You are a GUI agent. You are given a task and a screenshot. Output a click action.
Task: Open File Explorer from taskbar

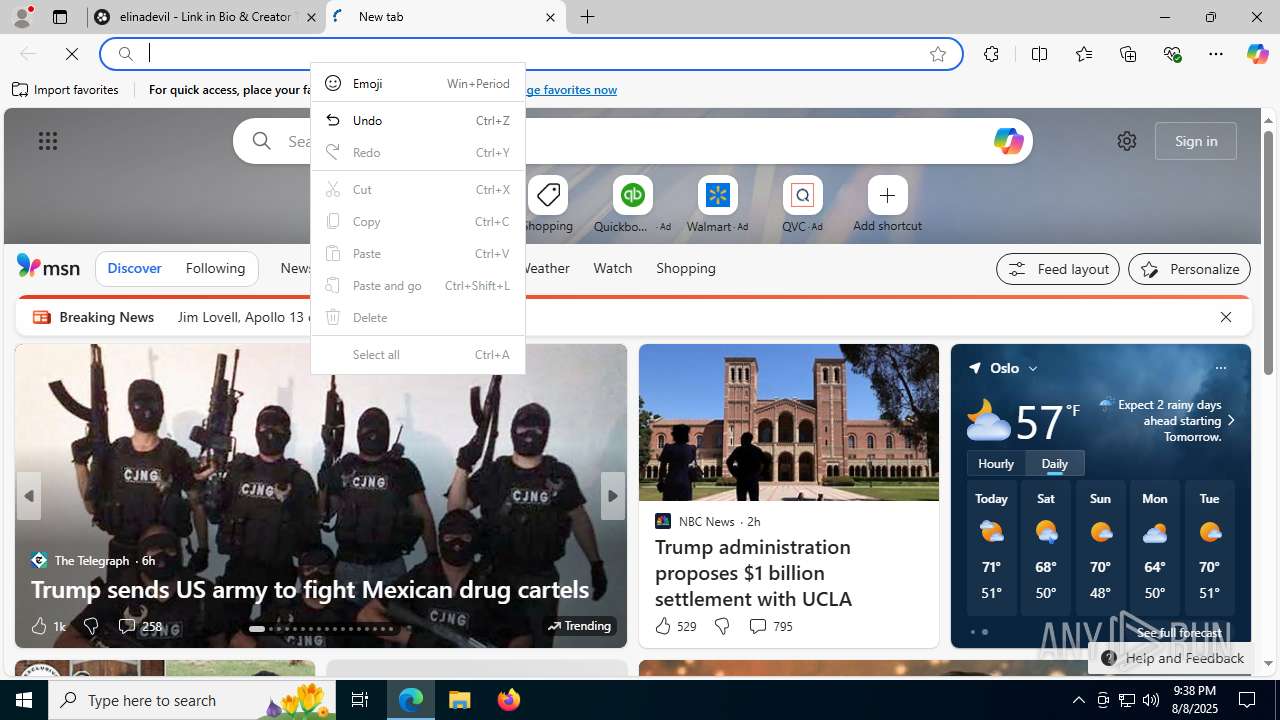pos(460,700)
